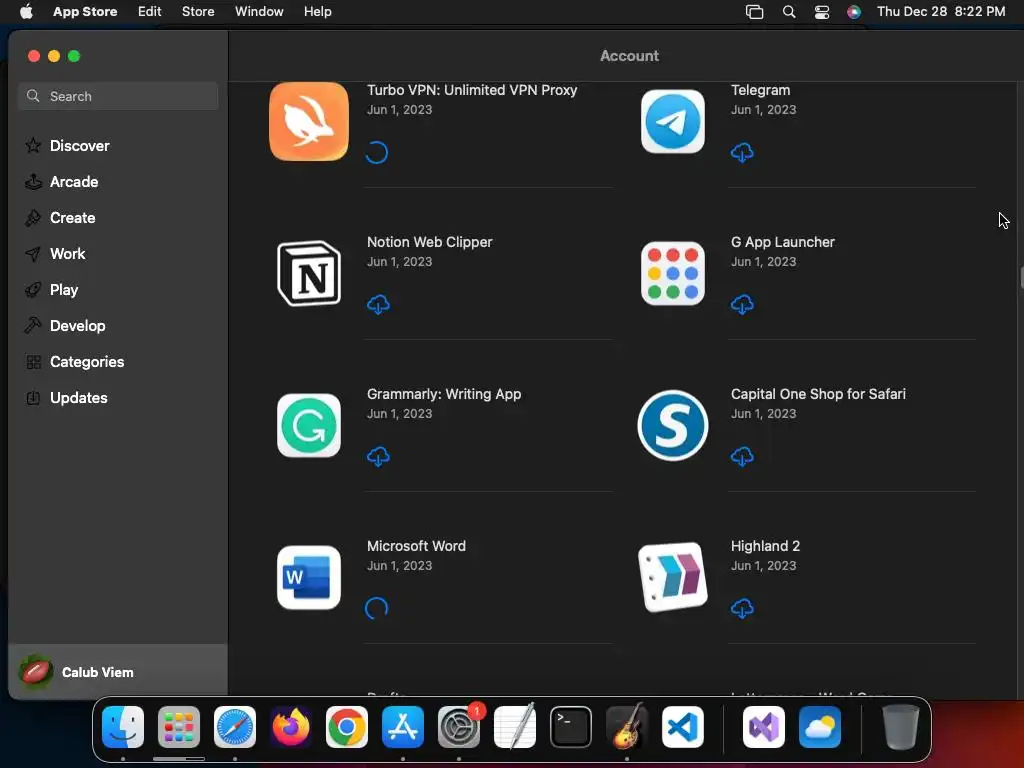Launch Visual Studio from the Dock

point(764,727)
